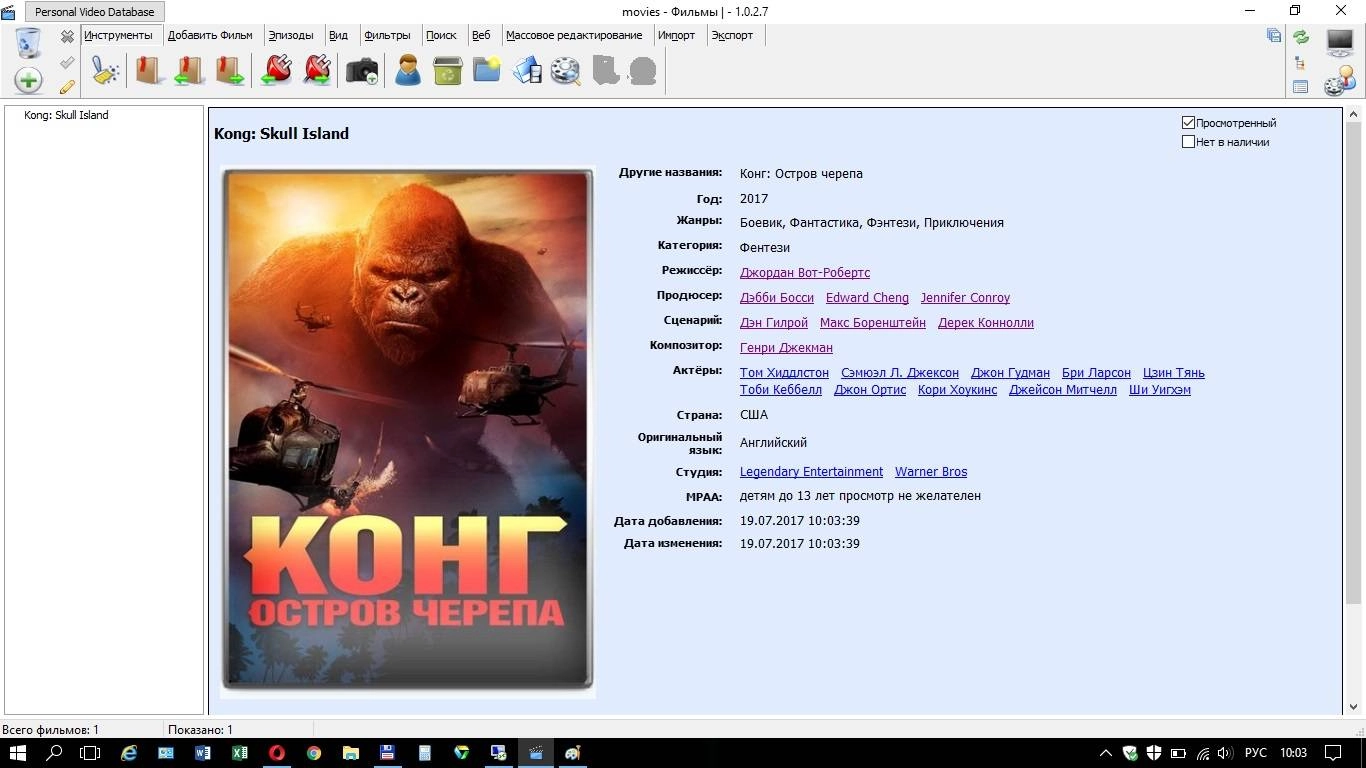Open writer link Дерек Коннолли
The image size is (1366, 768).
tap(986, 322)
